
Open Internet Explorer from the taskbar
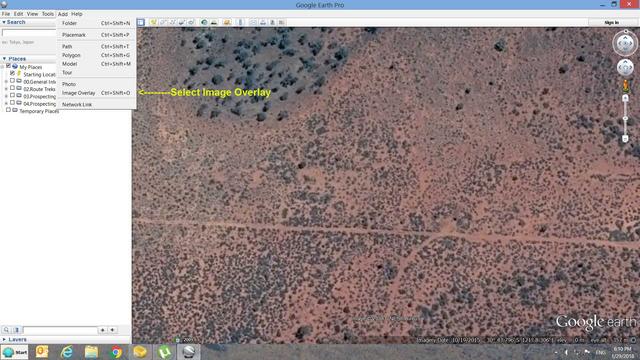point(67,352)
